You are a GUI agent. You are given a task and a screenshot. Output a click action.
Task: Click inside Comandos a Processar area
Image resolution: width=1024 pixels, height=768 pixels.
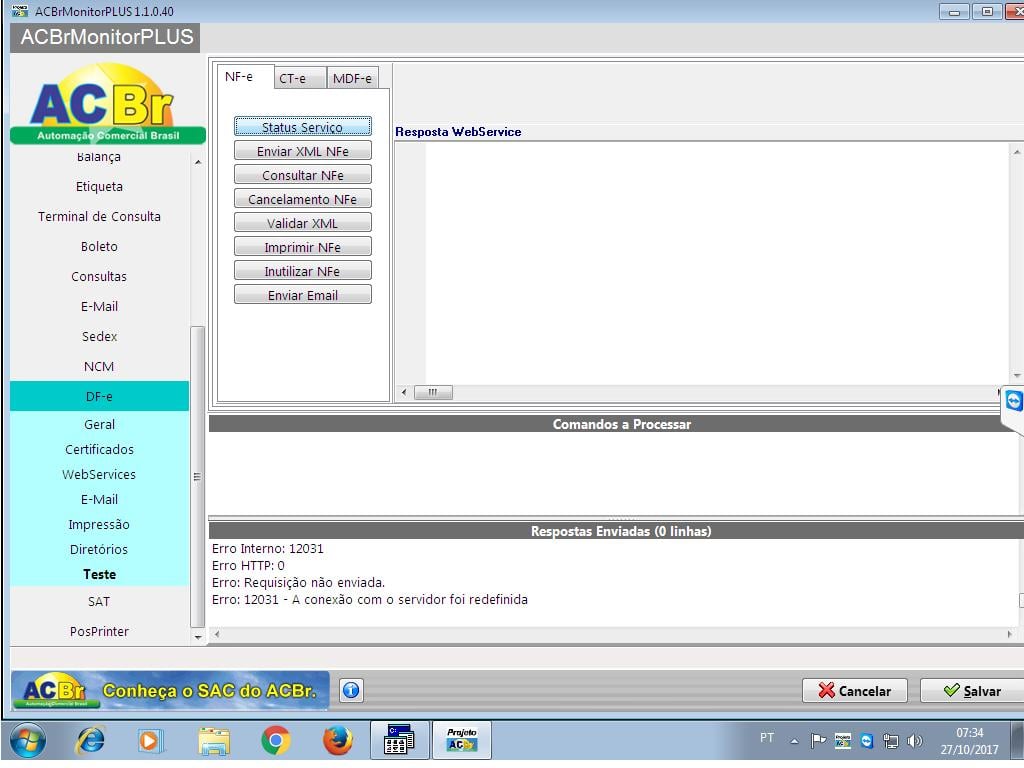[x=615, y=473]
